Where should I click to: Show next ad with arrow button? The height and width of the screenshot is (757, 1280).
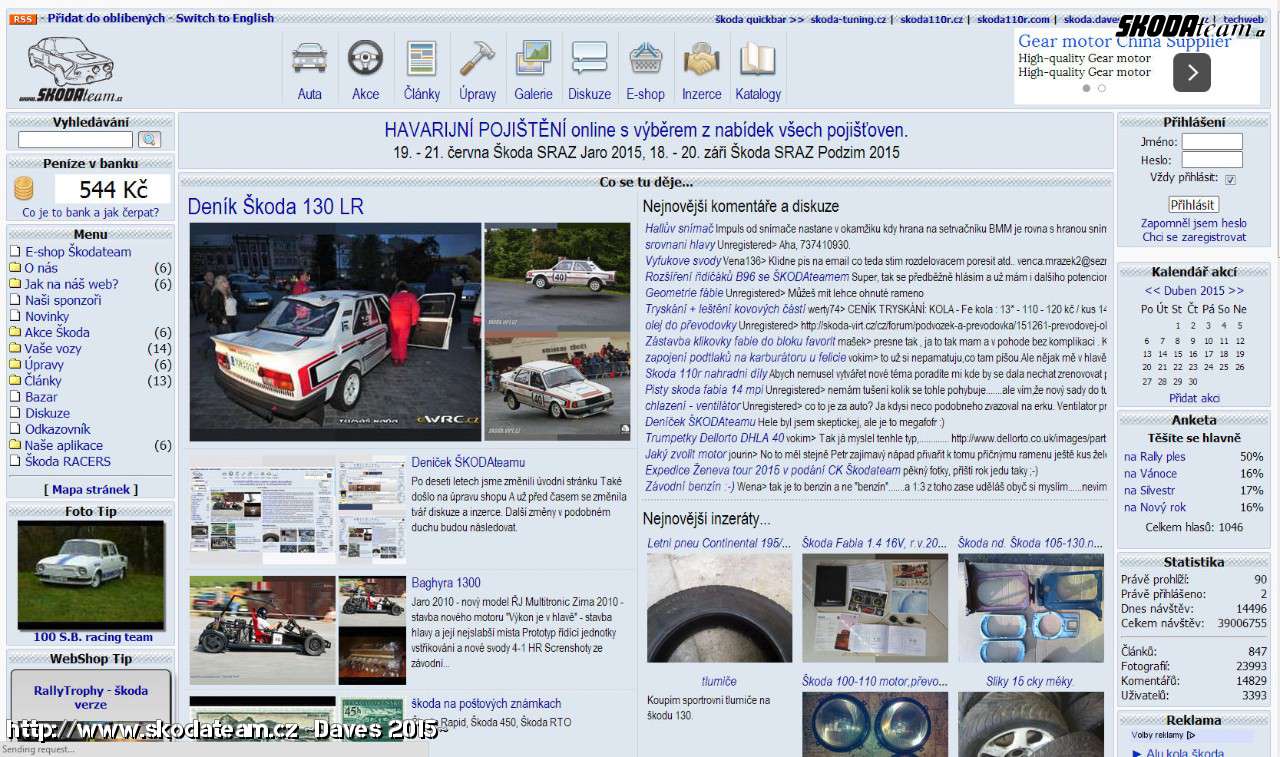1191,72
